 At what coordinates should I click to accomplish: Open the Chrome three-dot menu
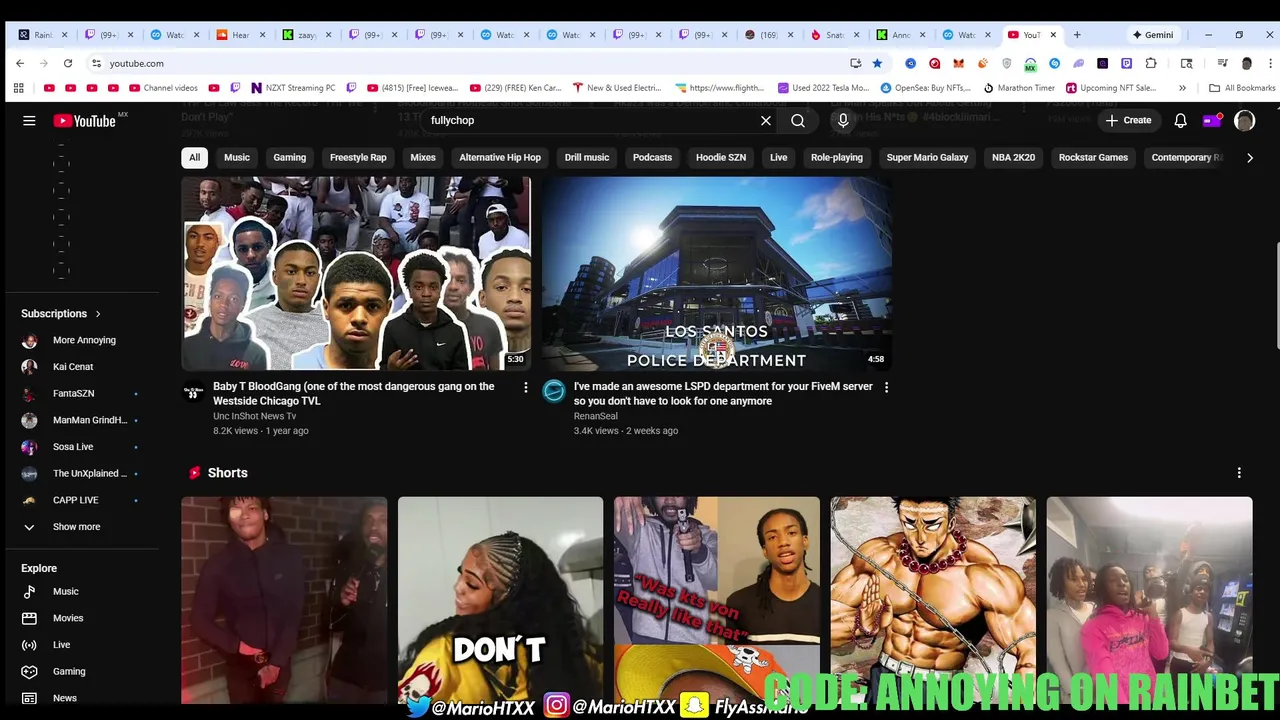[1270, 63]
